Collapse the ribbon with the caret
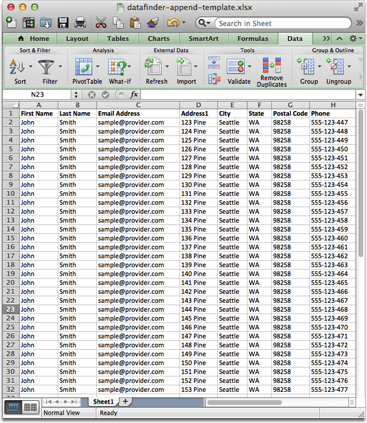 339,39
